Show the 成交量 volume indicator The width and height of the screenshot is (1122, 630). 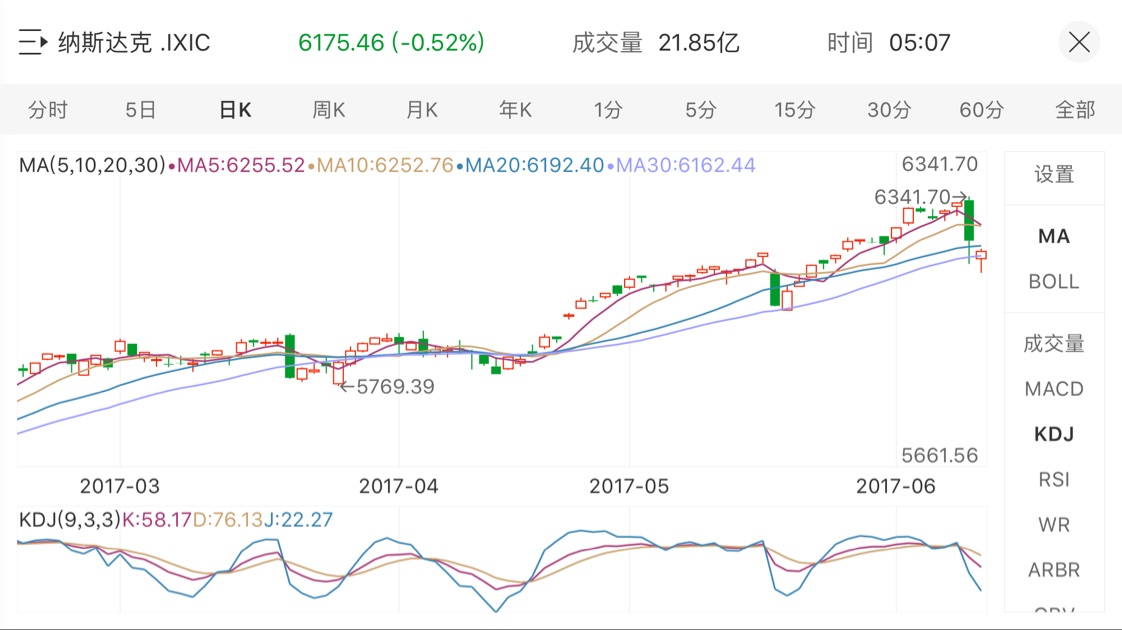1054,343
